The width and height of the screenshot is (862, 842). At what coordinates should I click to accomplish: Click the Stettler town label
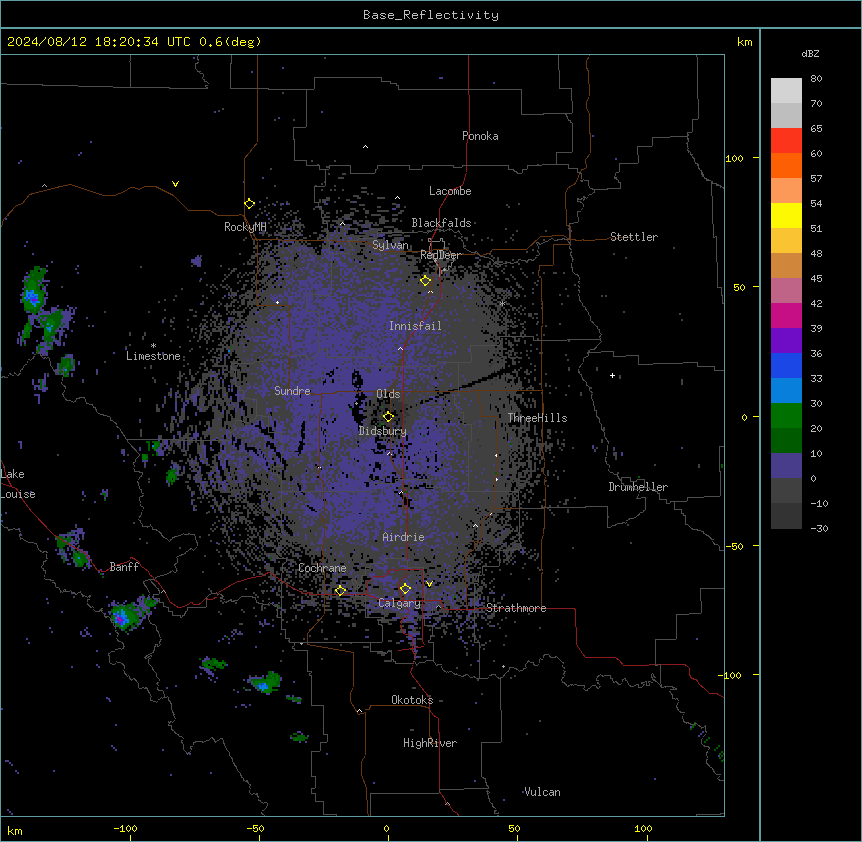coord(634,237)
